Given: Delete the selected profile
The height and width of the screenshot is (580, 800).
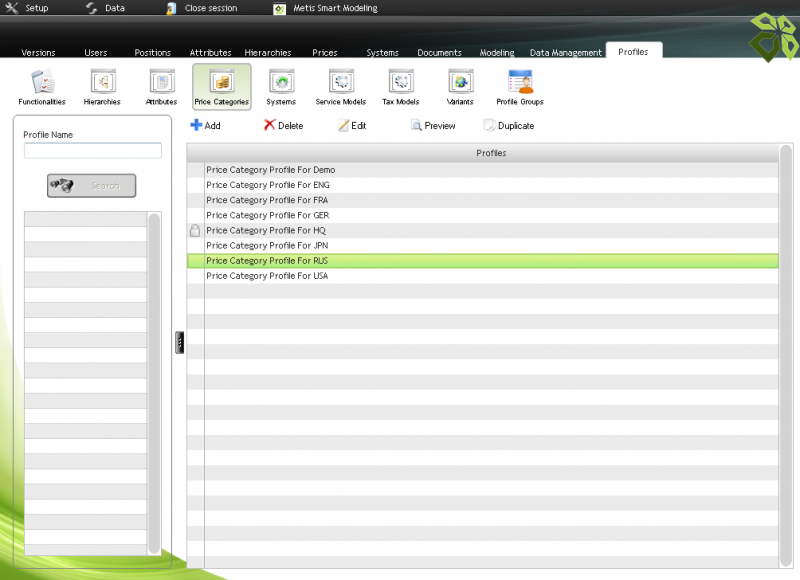Looking at the screenshot, I should 283,126.
